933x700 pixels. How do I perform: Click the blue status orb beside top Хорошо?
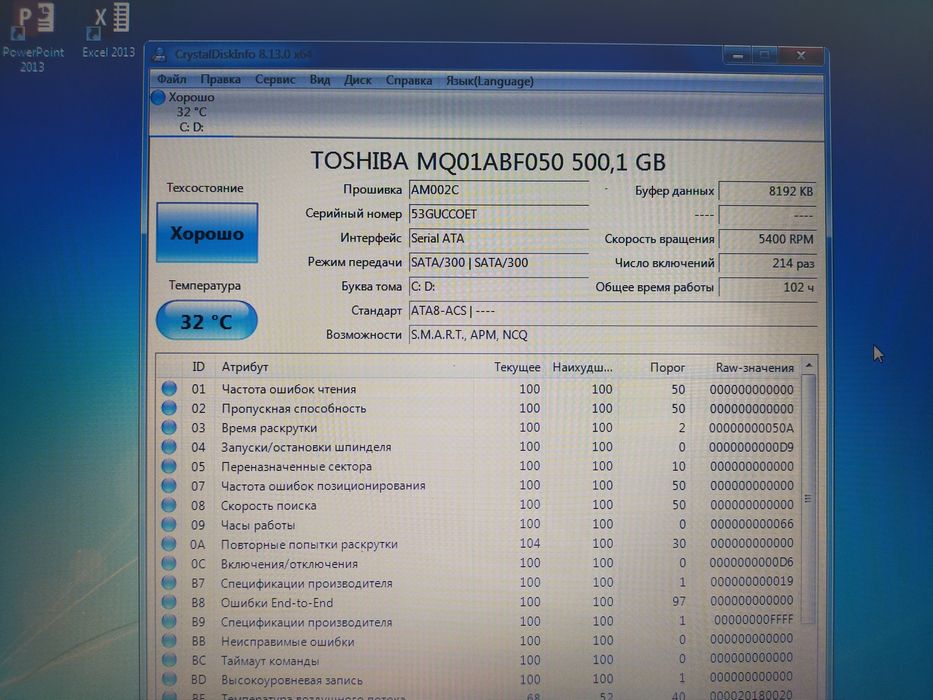pos(158,97)
